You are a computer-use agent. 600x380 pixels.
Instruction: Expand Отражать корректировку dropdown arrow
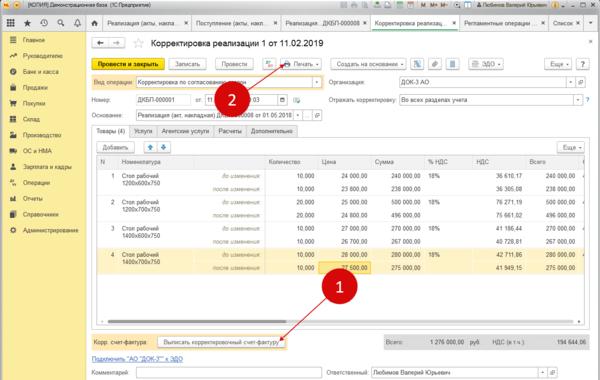pos(578,100)
